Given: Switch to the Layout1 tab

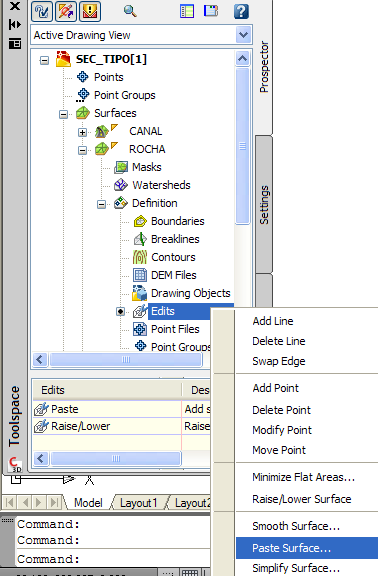Looking at the screenshot, I should 138,503.
